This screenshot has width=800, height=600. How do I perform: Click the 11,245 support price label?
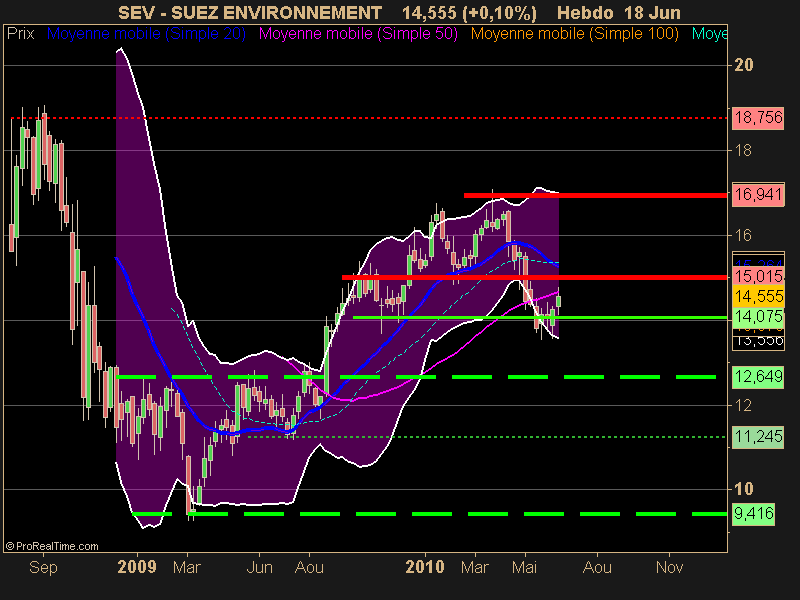coord(758,437)
